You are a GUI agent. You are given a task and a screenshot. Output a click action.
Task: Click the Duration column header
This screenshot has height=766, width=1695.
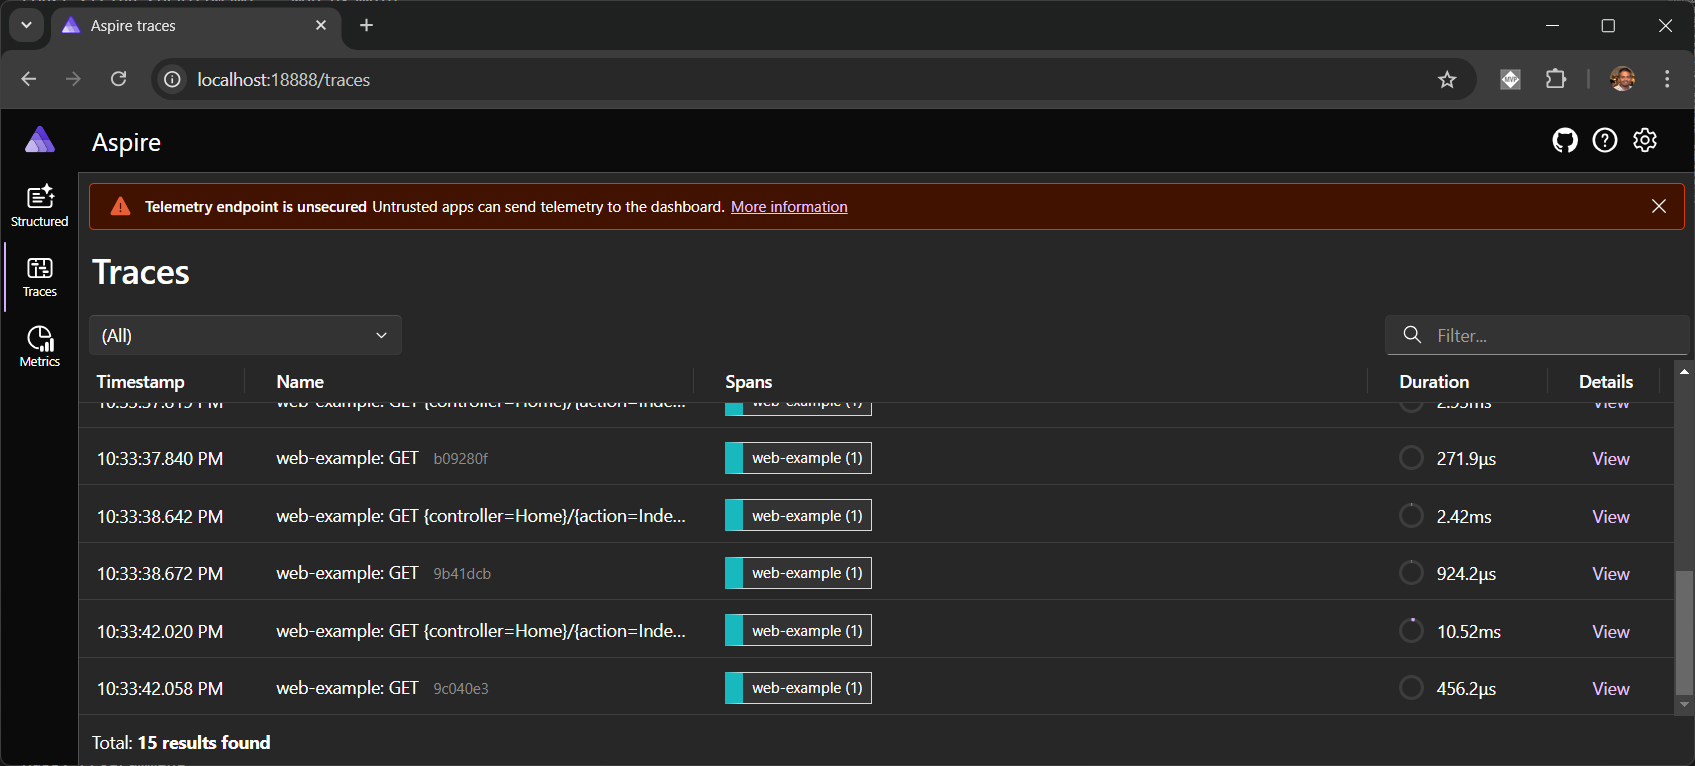(1434, 382)
